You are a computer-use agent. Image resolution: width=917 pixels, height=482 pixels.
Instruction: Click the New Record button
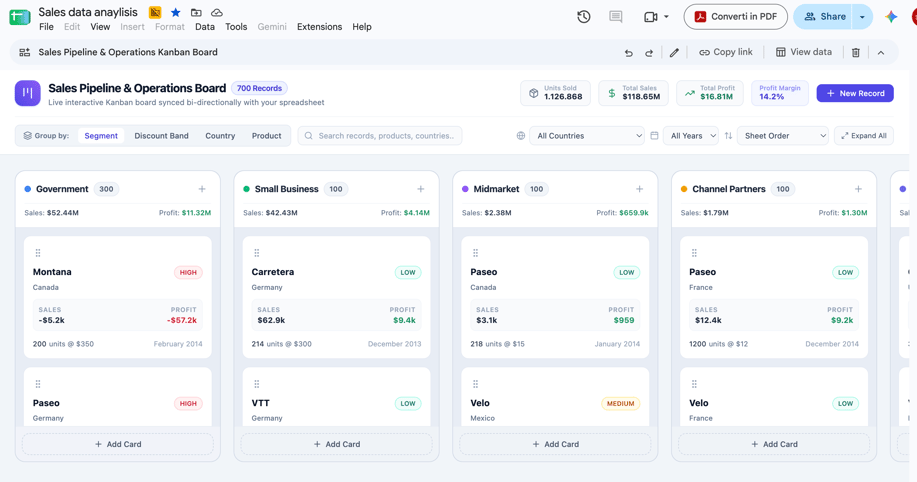[855, 93]
